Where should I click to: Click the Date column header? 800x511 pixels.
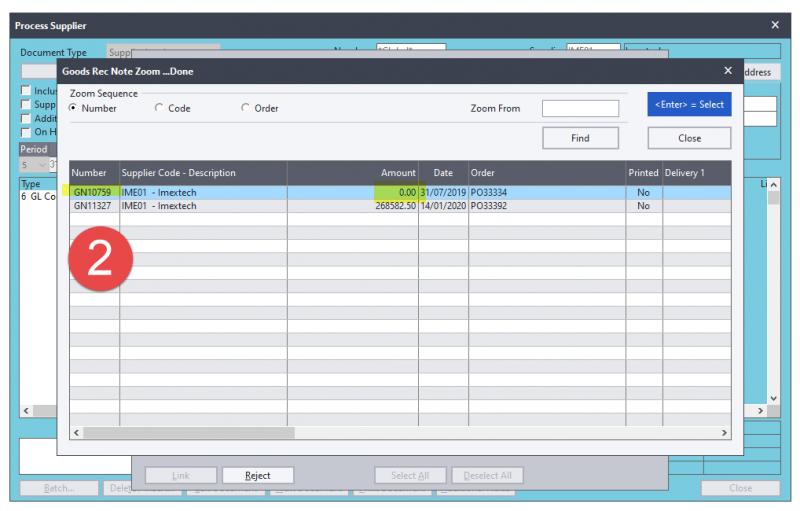pos(443,173)
